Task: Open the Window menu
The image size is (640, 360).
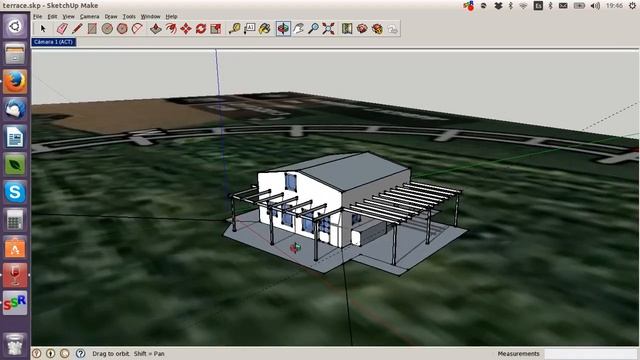Action: [x=150, y=17]
